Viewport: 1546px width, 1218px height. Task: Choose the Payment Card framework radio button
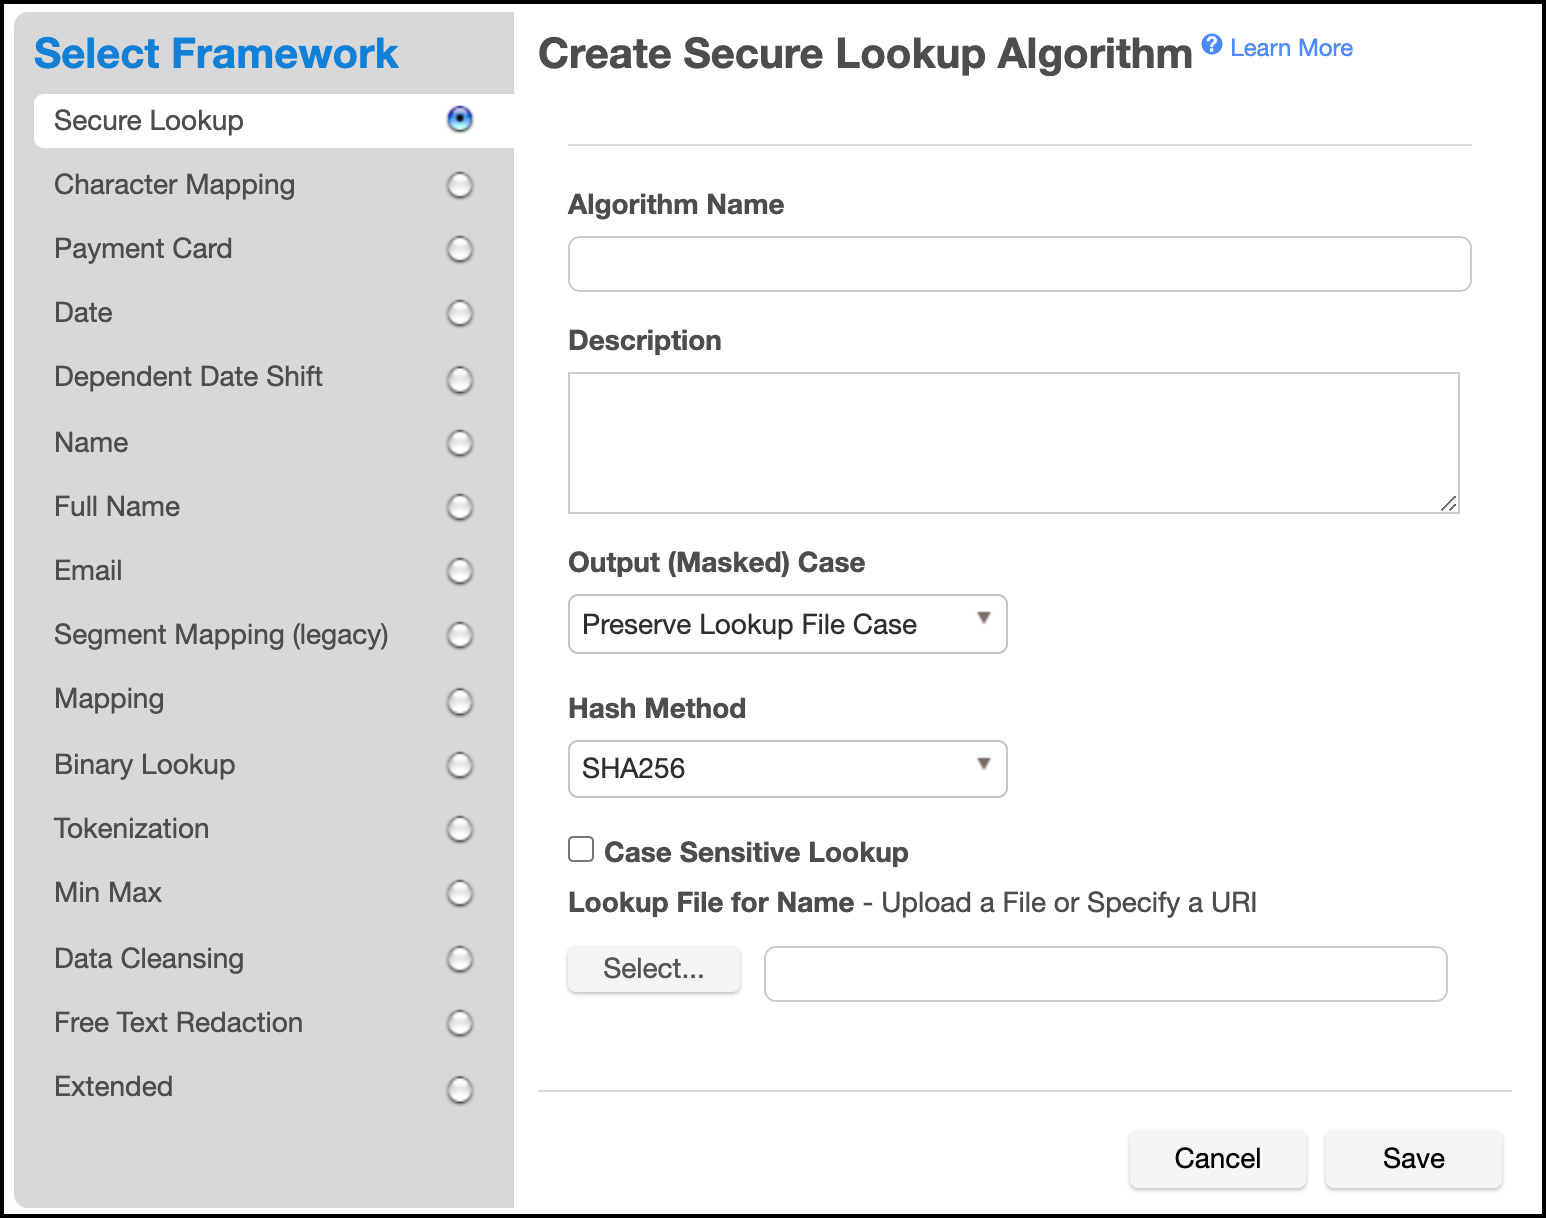[x=459, y=249]
